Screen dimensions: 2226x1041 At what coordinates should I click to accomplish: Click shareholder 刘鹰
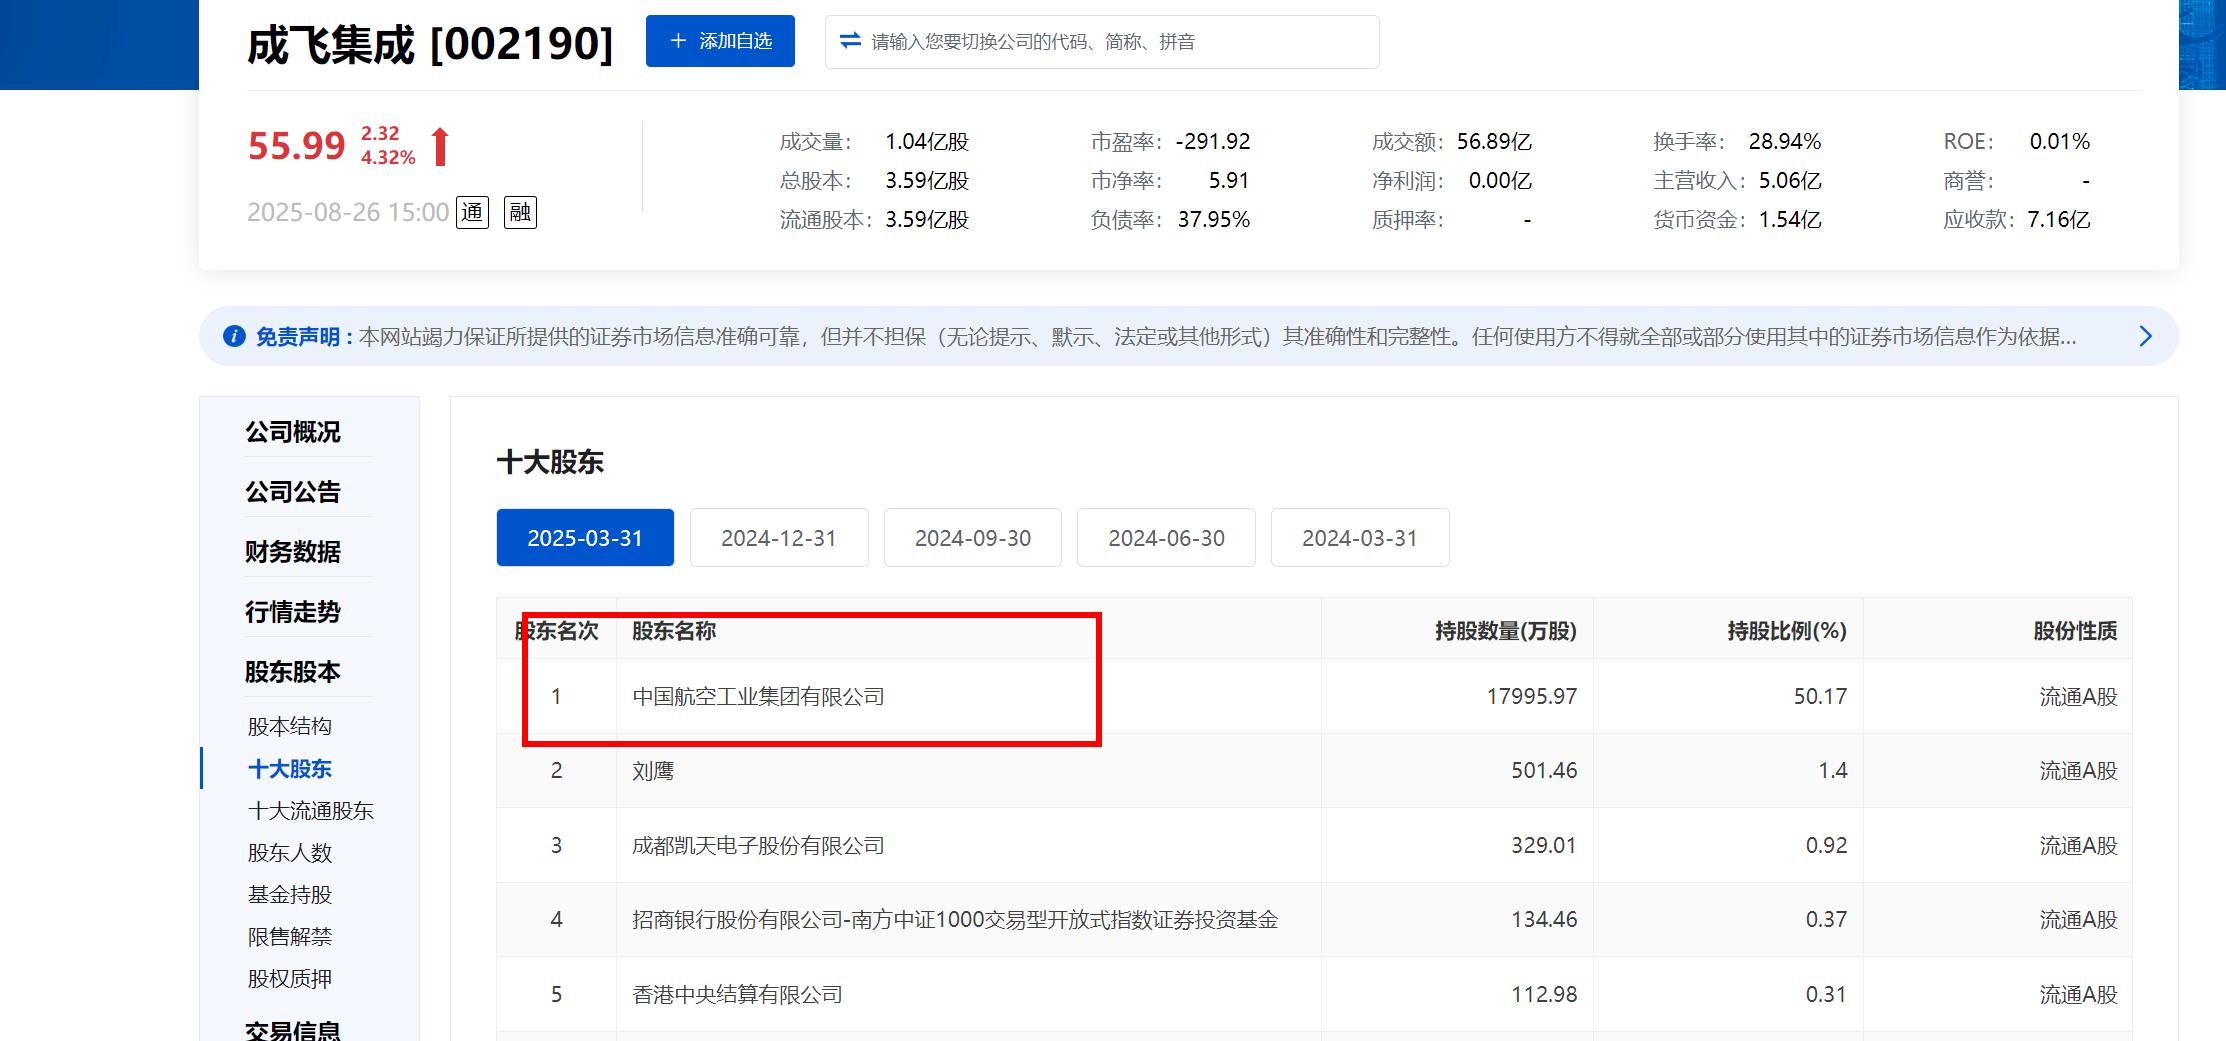click(653, 771)
